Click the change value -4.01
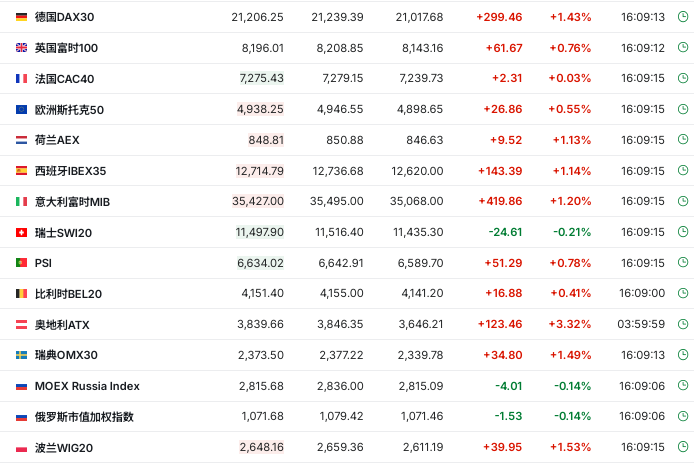This screenshot has height=464, width=699. click(509, 386)
